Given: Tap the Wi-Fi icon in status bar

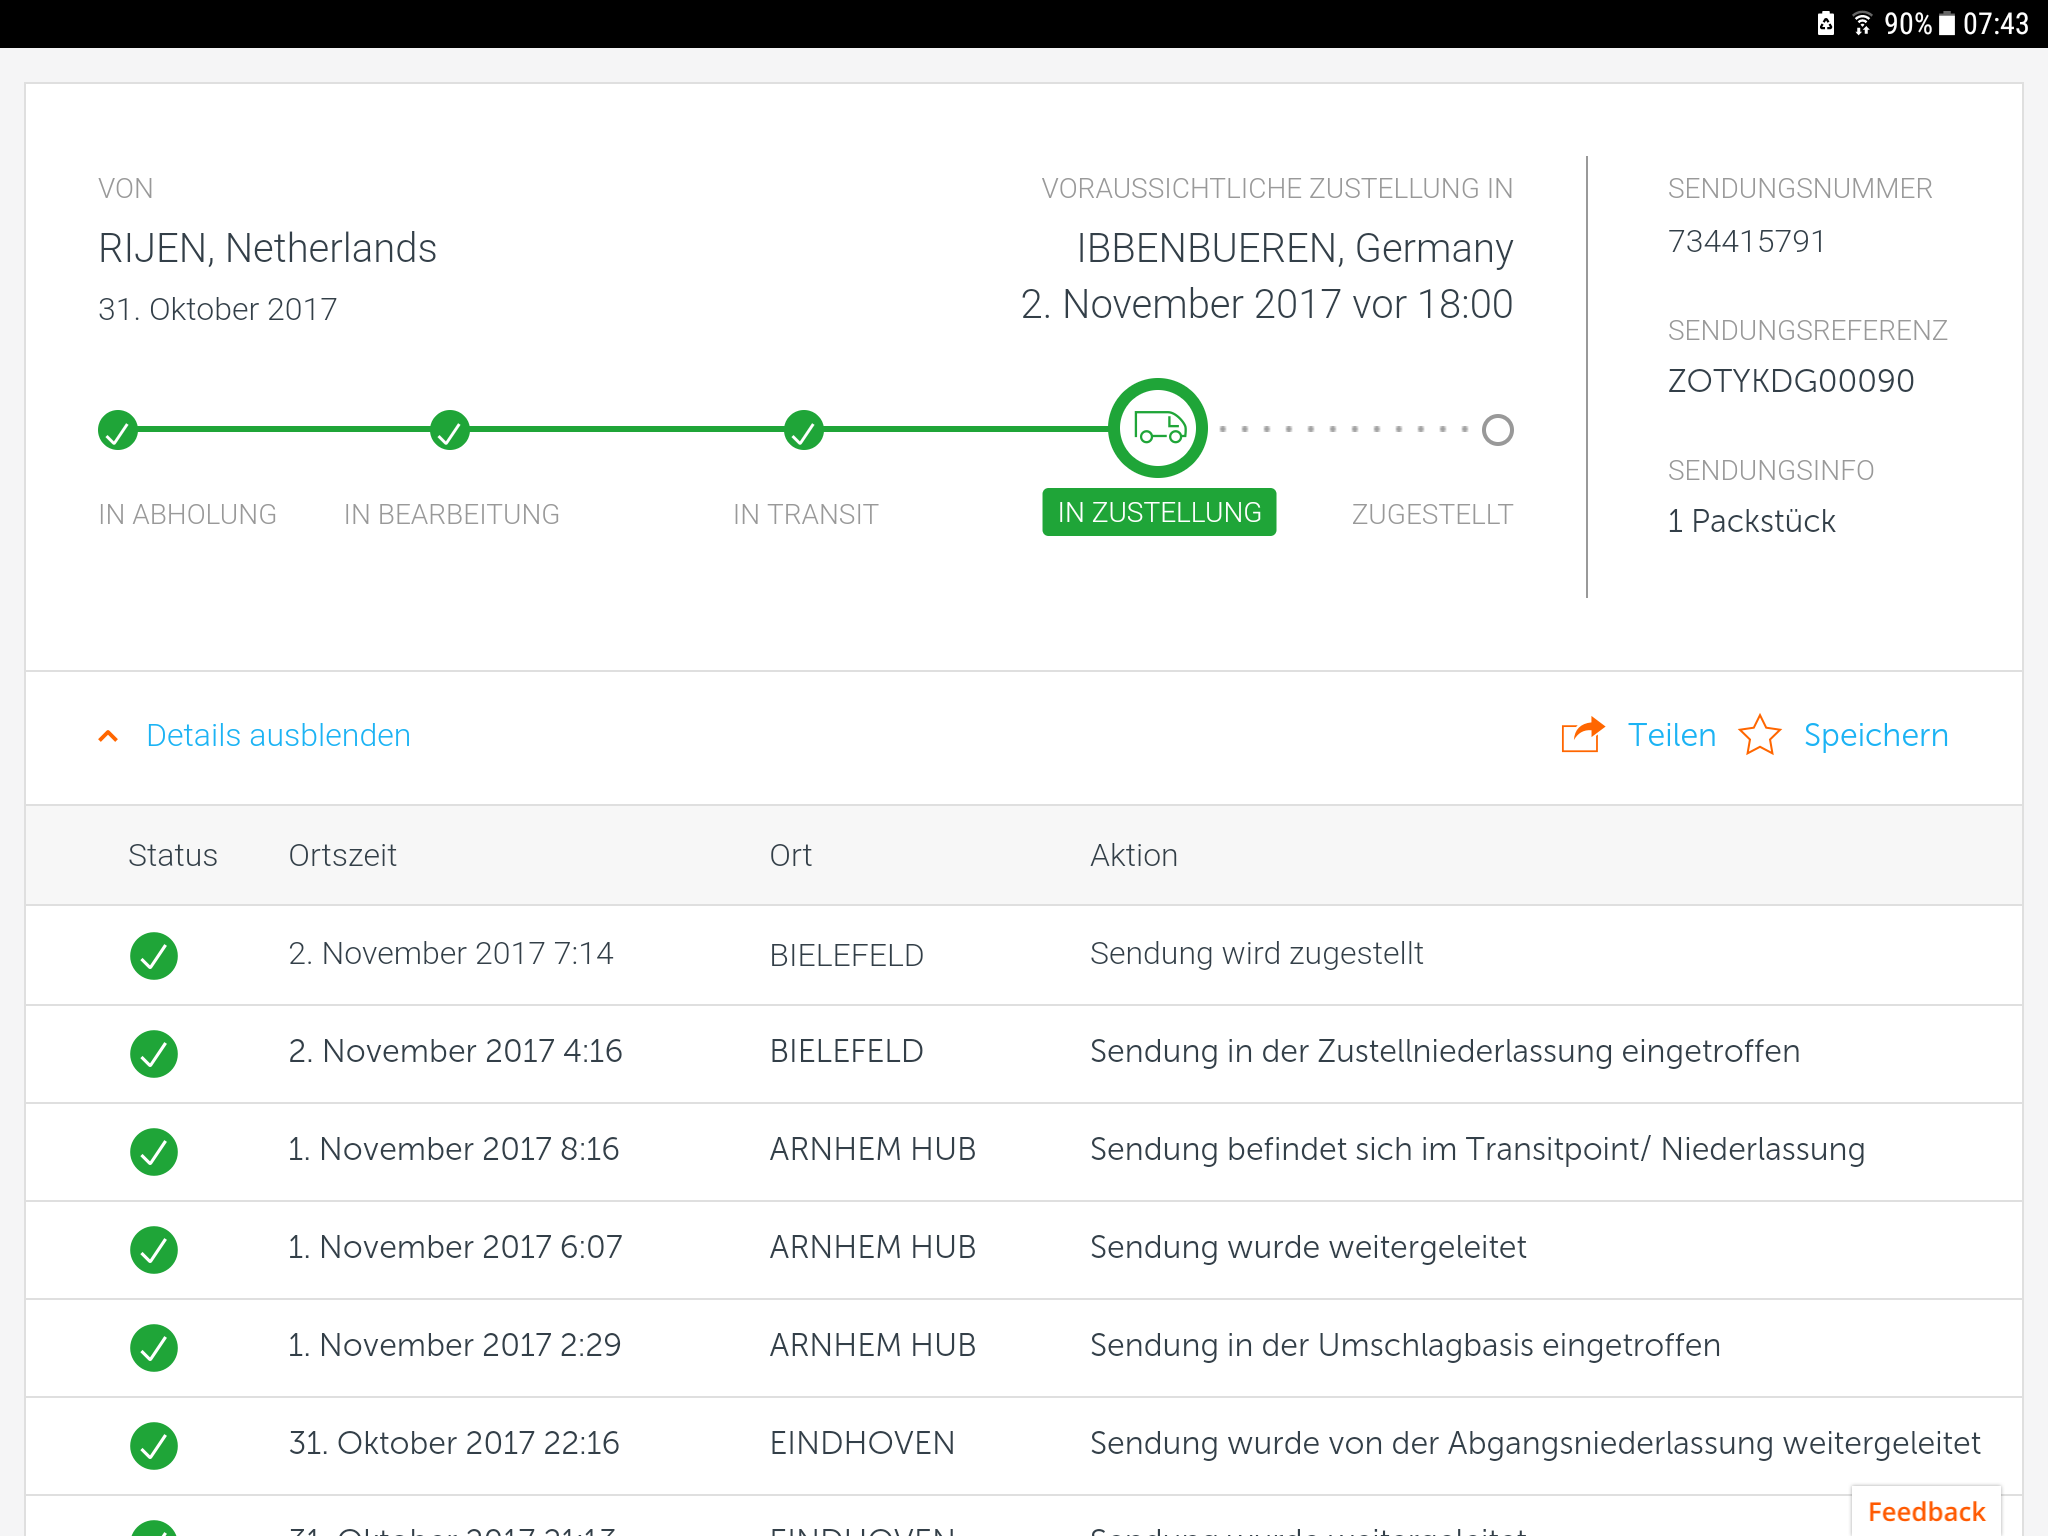Looking at the screenshot, I should click(x=1861, y=23).
